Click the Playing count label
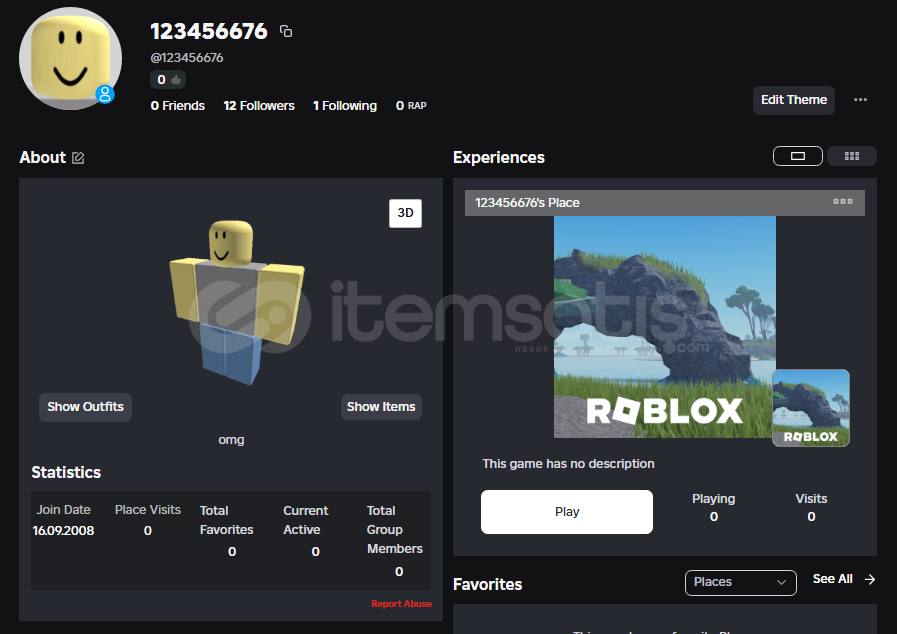Image resolution: width=897 pixels, height=634 pixels. coord(714,498)
